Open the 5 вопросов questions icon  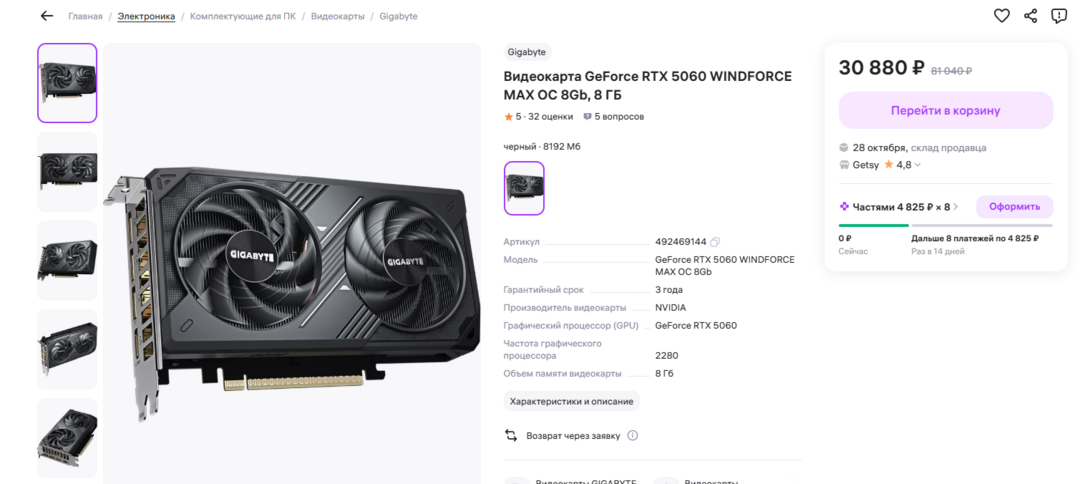(x=587, y=117)
